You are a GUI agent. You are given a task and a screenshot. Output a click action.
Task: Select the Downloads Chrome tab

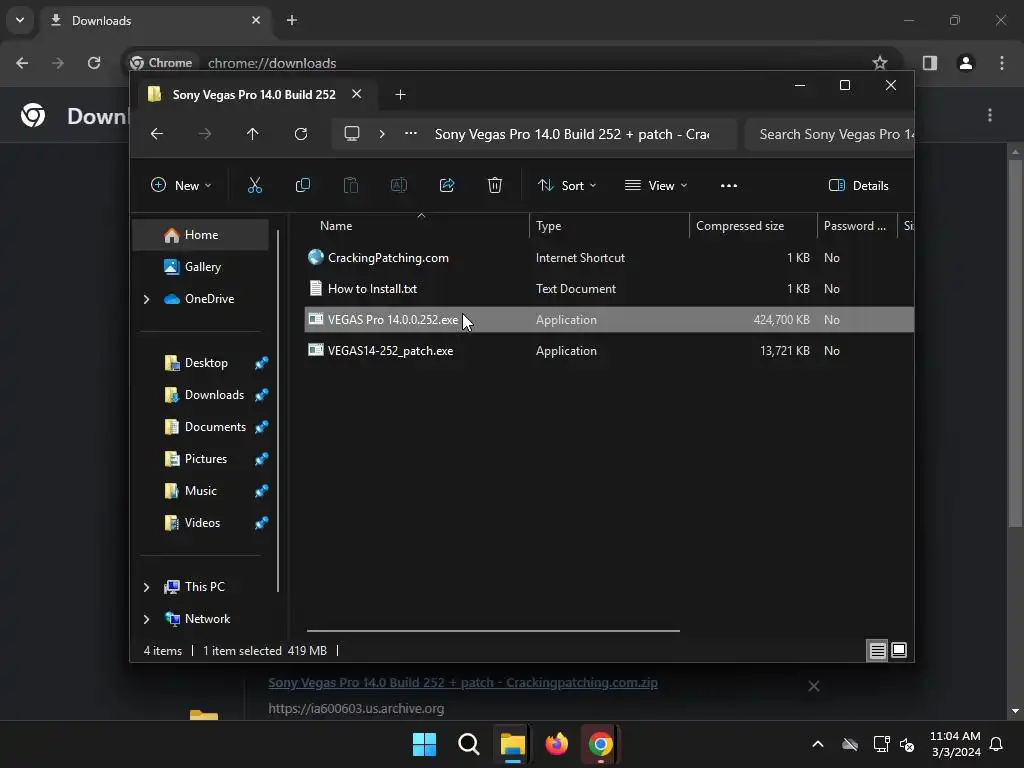(x=157, y=20)
